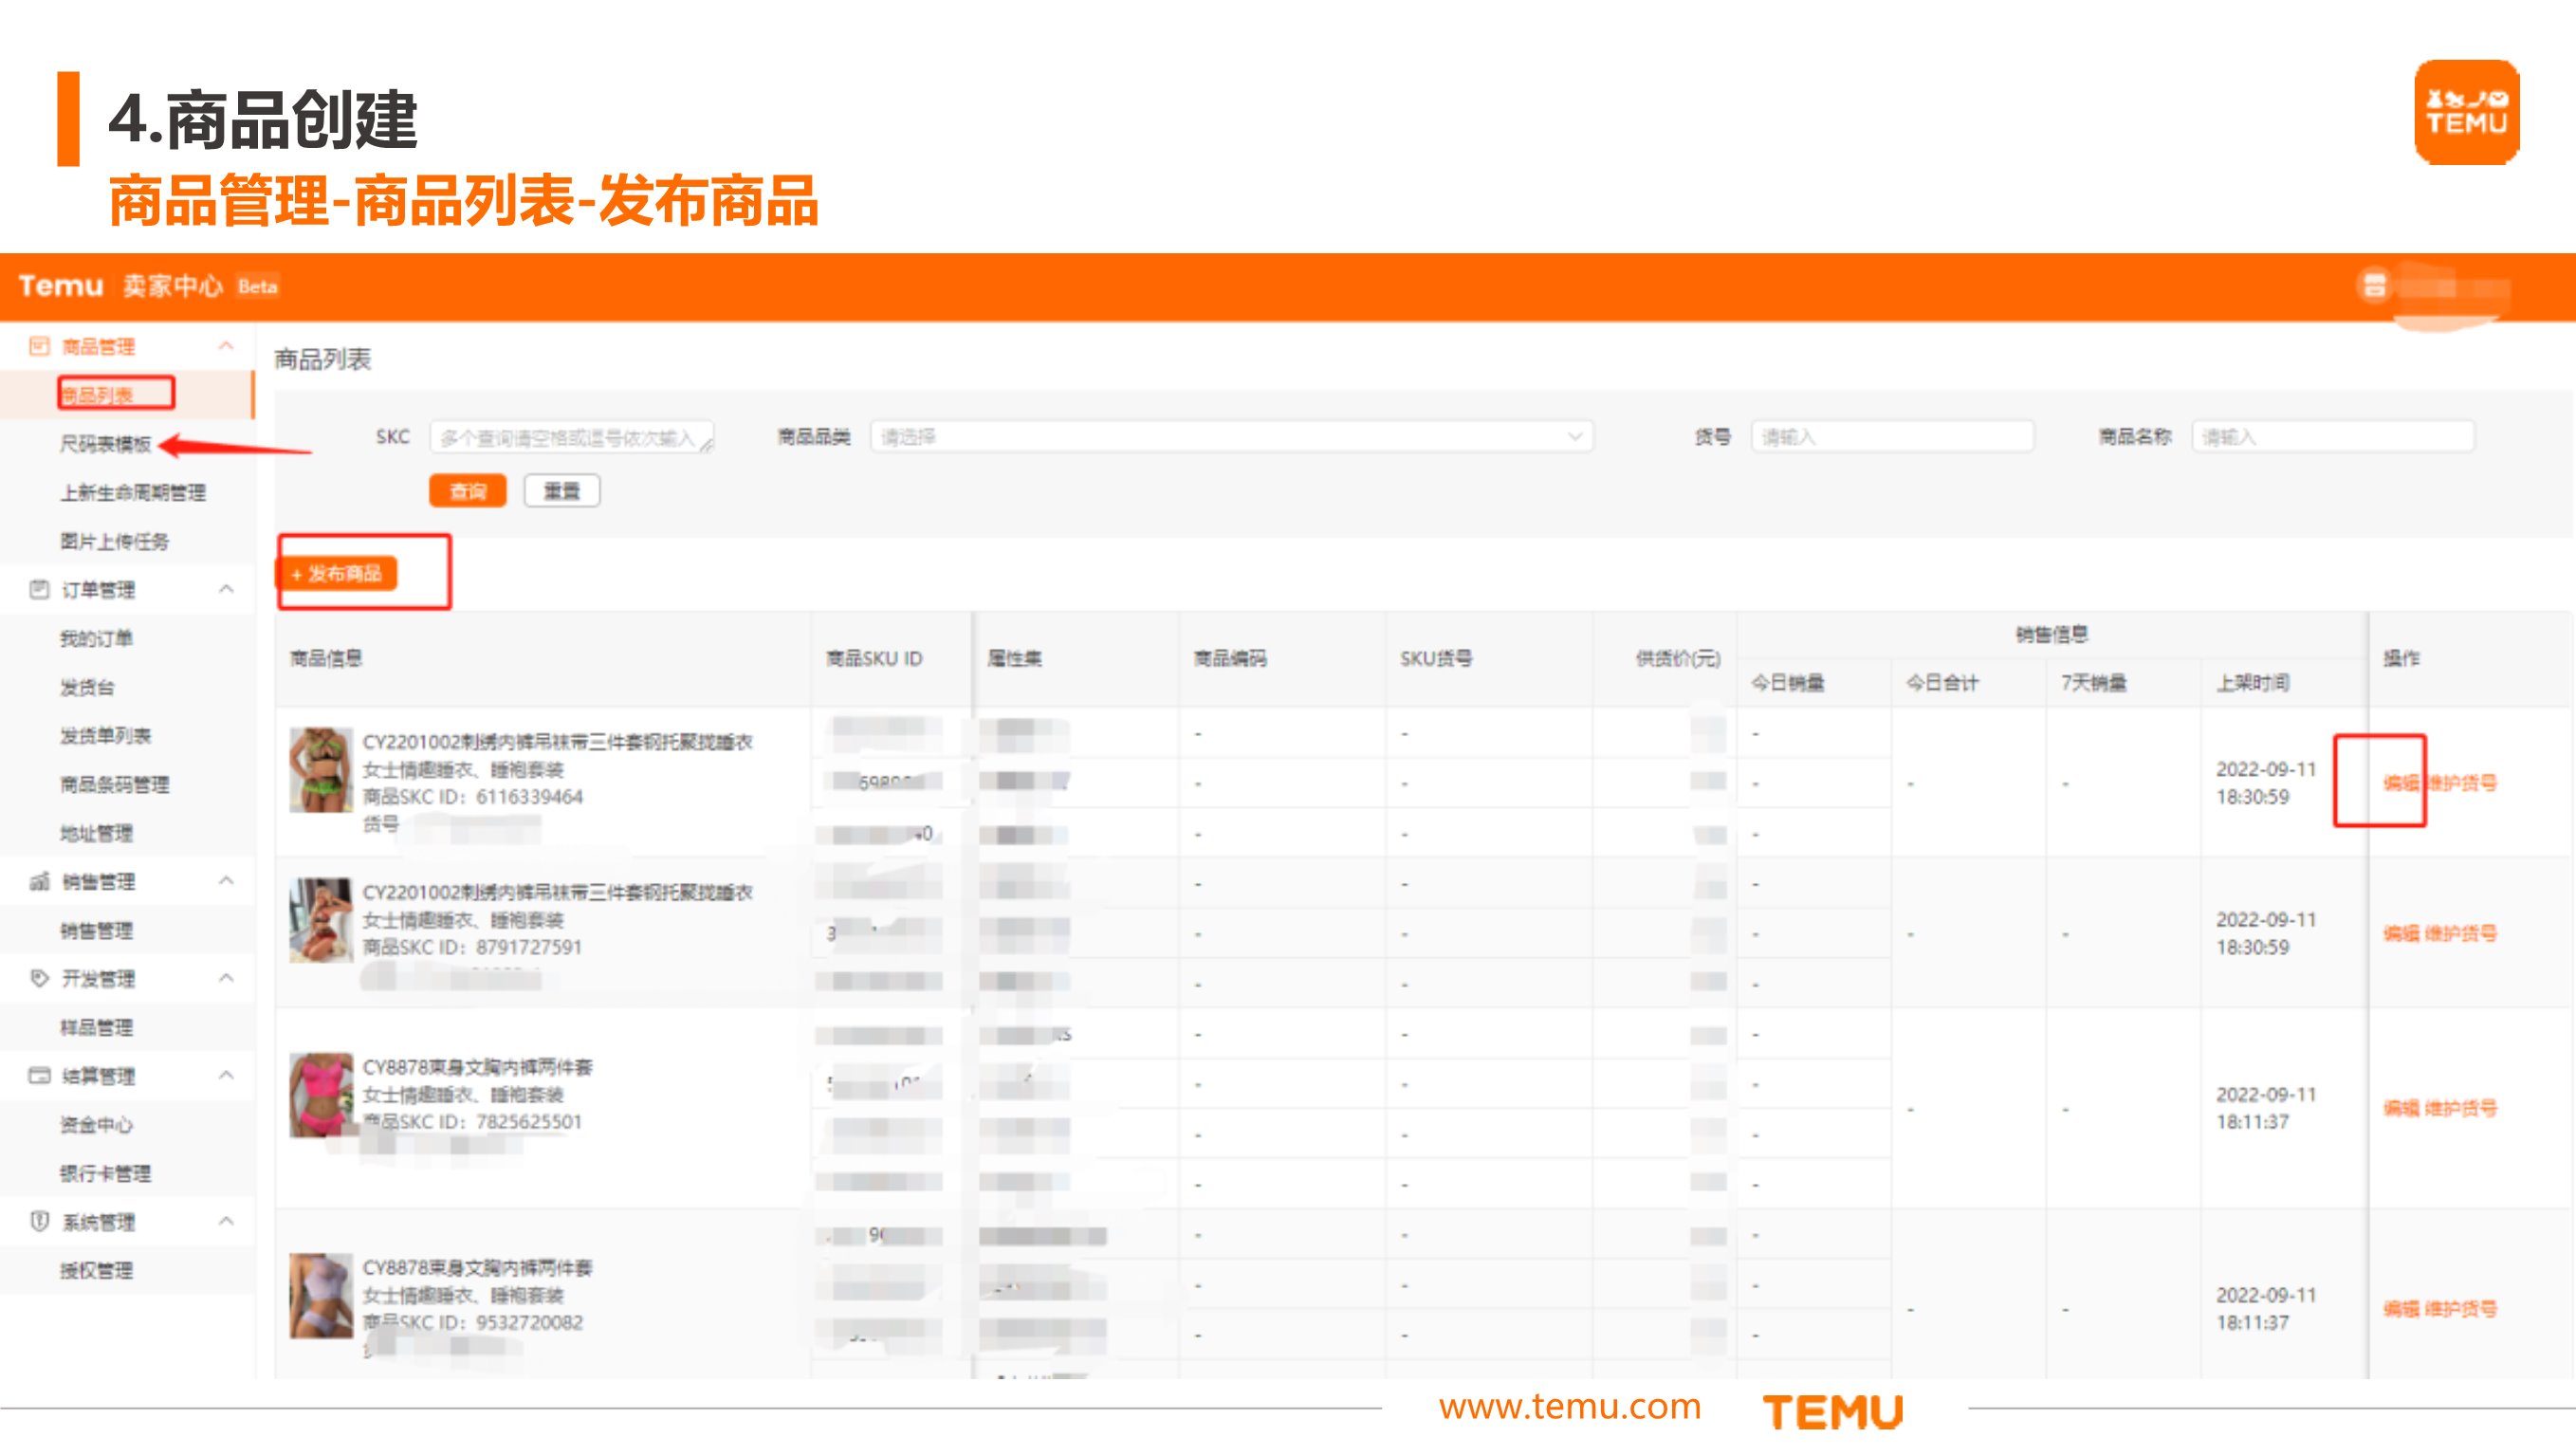Click the TEMU logo badge top right
The height and width of the screenshot is (1456, 2576).
(2466, 112)
